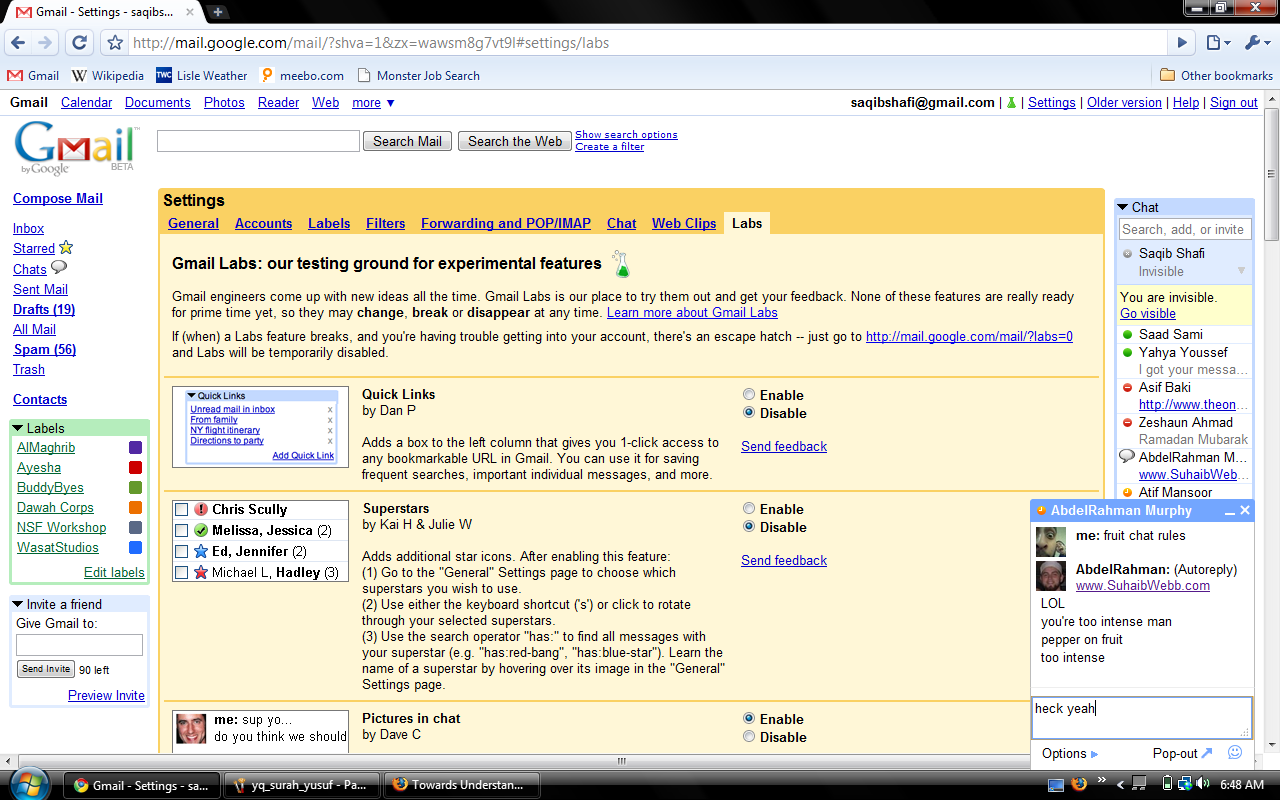The image size is (1280, 800).
Task: Bookmark page with the star icon
Action: pos(115,43)
